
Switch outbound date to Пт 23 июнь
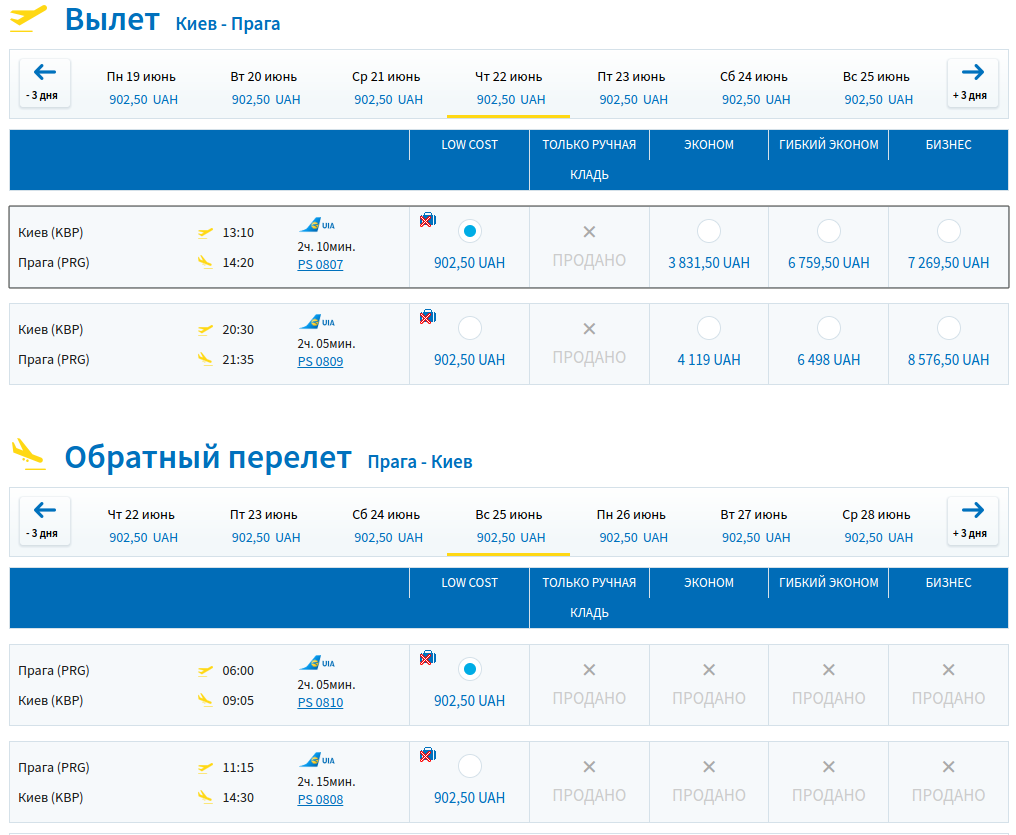coord(631,87)
